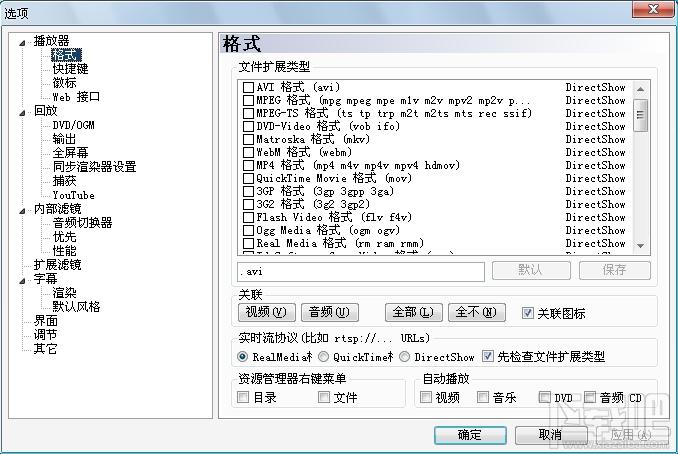This screenshot has height=454, width=678.
Task: Click the .avi extension text field
Action: point(361,271)
